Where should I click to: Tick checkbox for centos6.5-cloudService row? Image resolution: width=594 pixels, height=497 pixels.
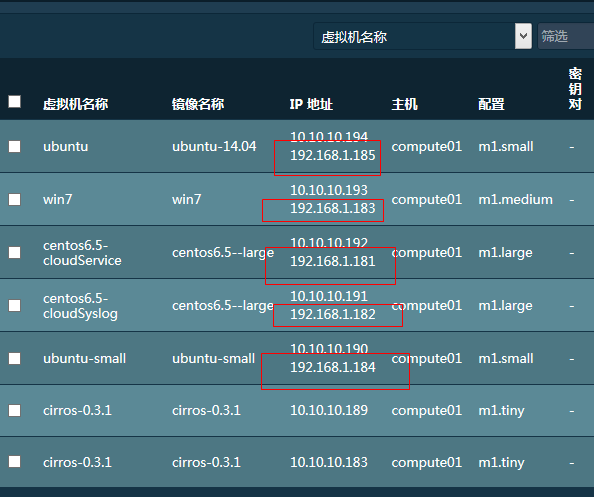pyautogui.click(x=15, y=253)
